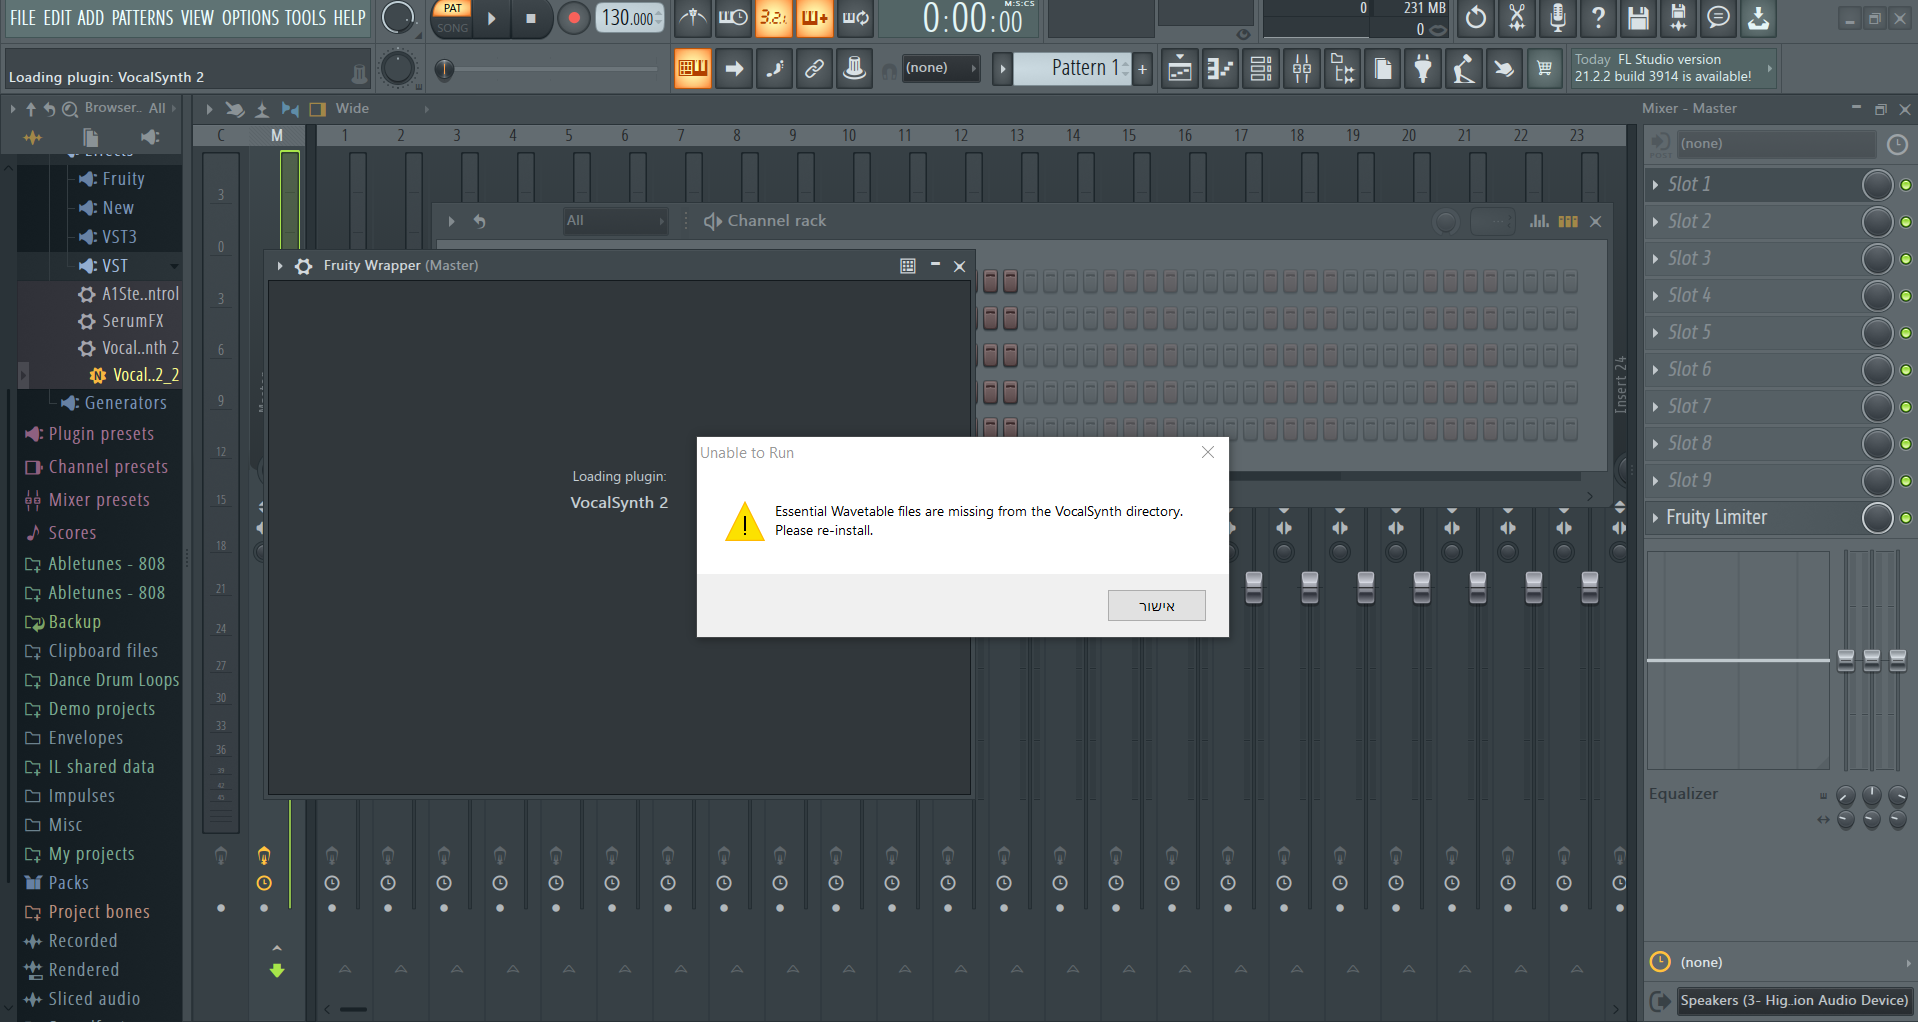Click the tempo 130.000 field
The height and width of the screenshot is (1022, 1918).
tap(629, 18)
